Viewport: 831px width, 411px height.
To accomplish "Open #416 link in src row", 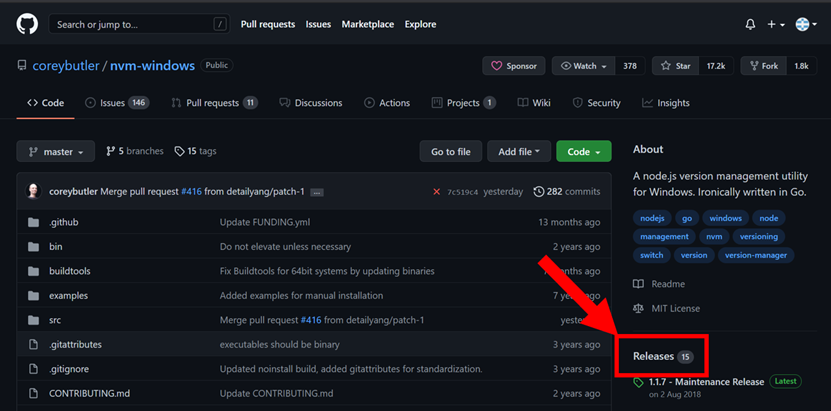I will [x=311, y=320].
